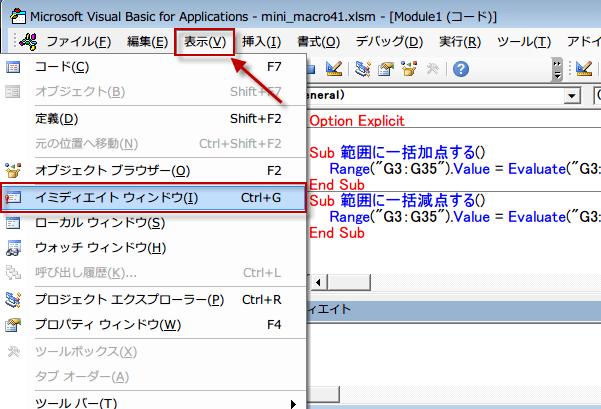Open the (General) object dropdown arrow
Image resolution: width=601 pixels, height=409 pixels.
coord(572,95)
